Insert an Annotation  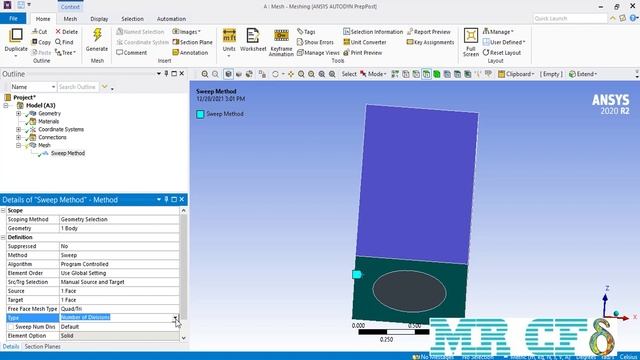coord(190,53)
